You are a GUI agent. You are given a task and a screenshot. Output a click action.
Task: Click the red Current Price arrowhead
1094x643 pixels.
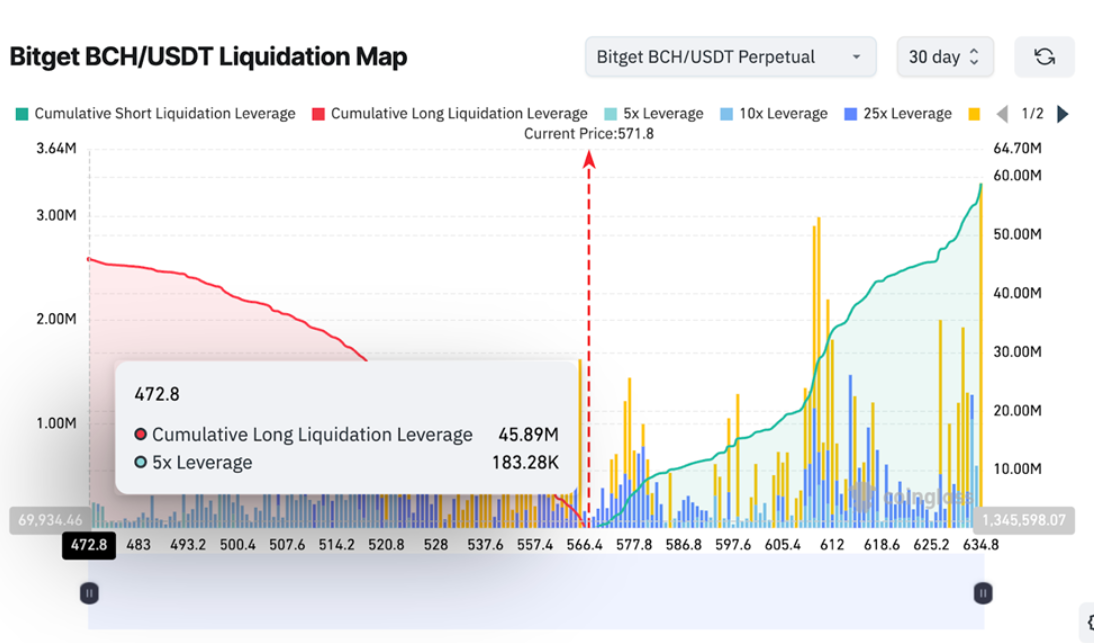(x=589, y=158)
